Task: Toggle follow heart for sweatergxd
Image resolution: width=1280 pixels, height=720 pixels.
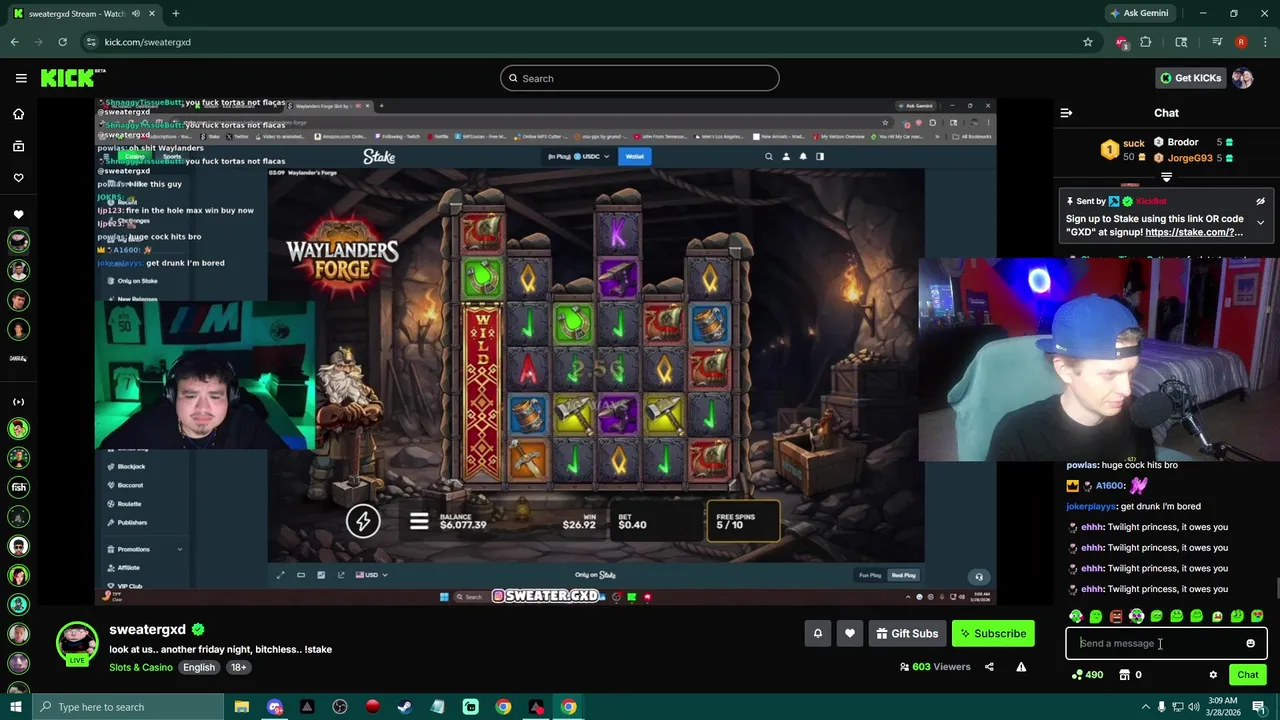Action: click(x=849, y=633)
